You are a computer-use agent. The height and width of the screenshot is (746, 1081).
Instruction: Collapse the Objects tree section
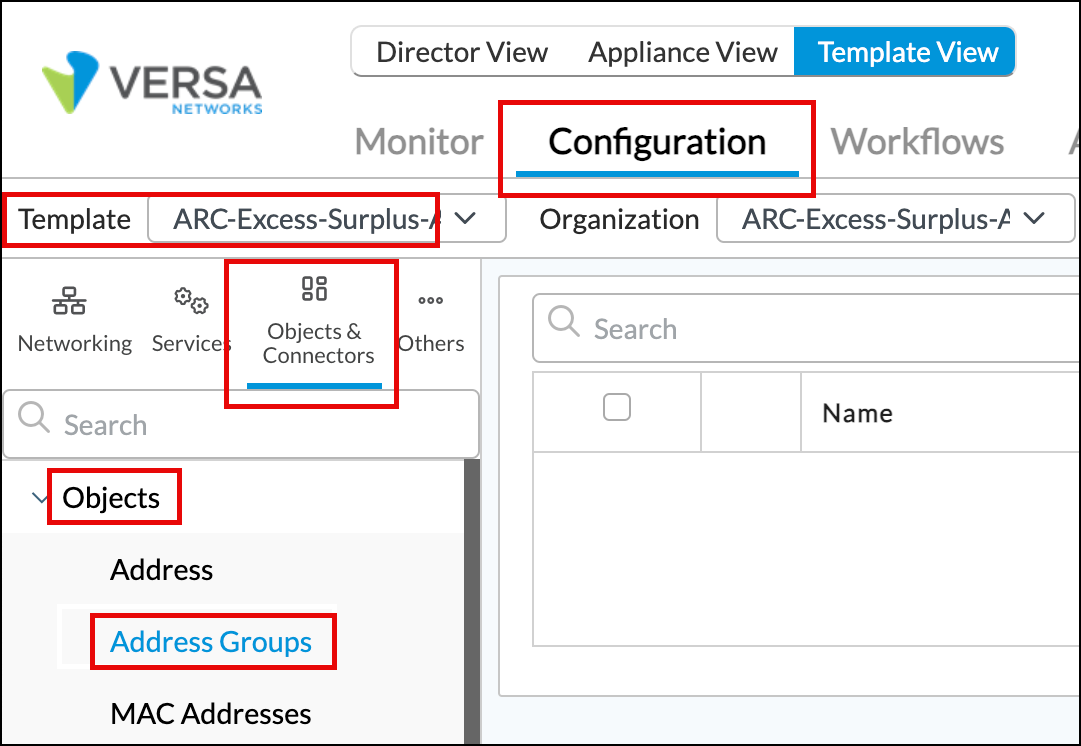[41, 498]
